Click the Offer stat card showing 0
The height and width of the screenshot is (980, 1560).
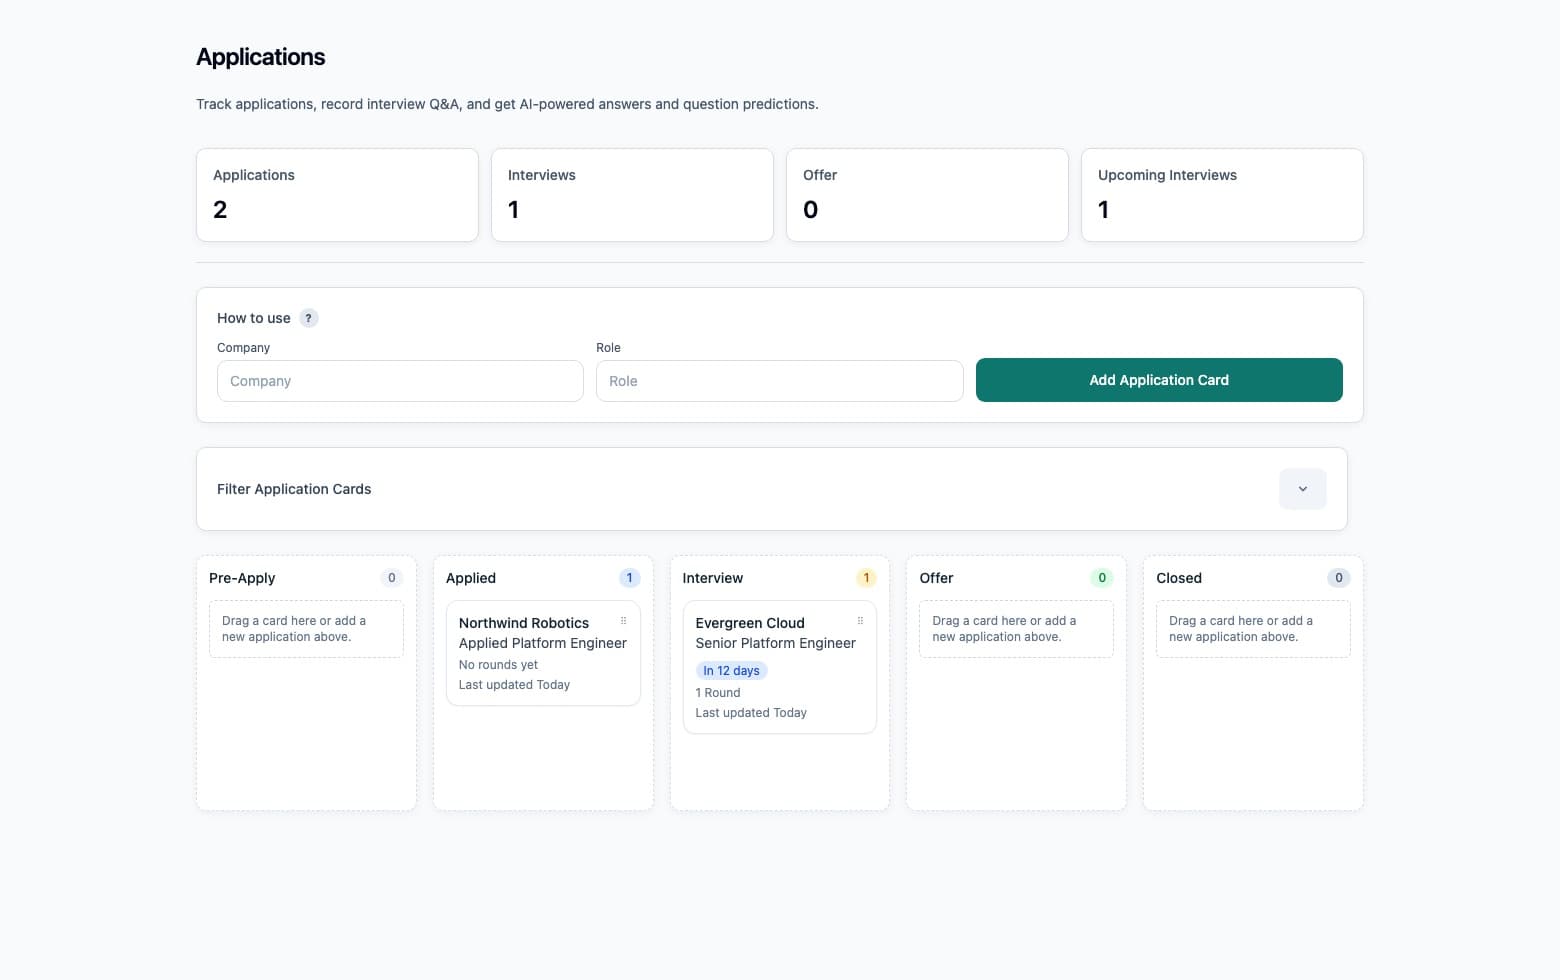(x=927, y=195)
